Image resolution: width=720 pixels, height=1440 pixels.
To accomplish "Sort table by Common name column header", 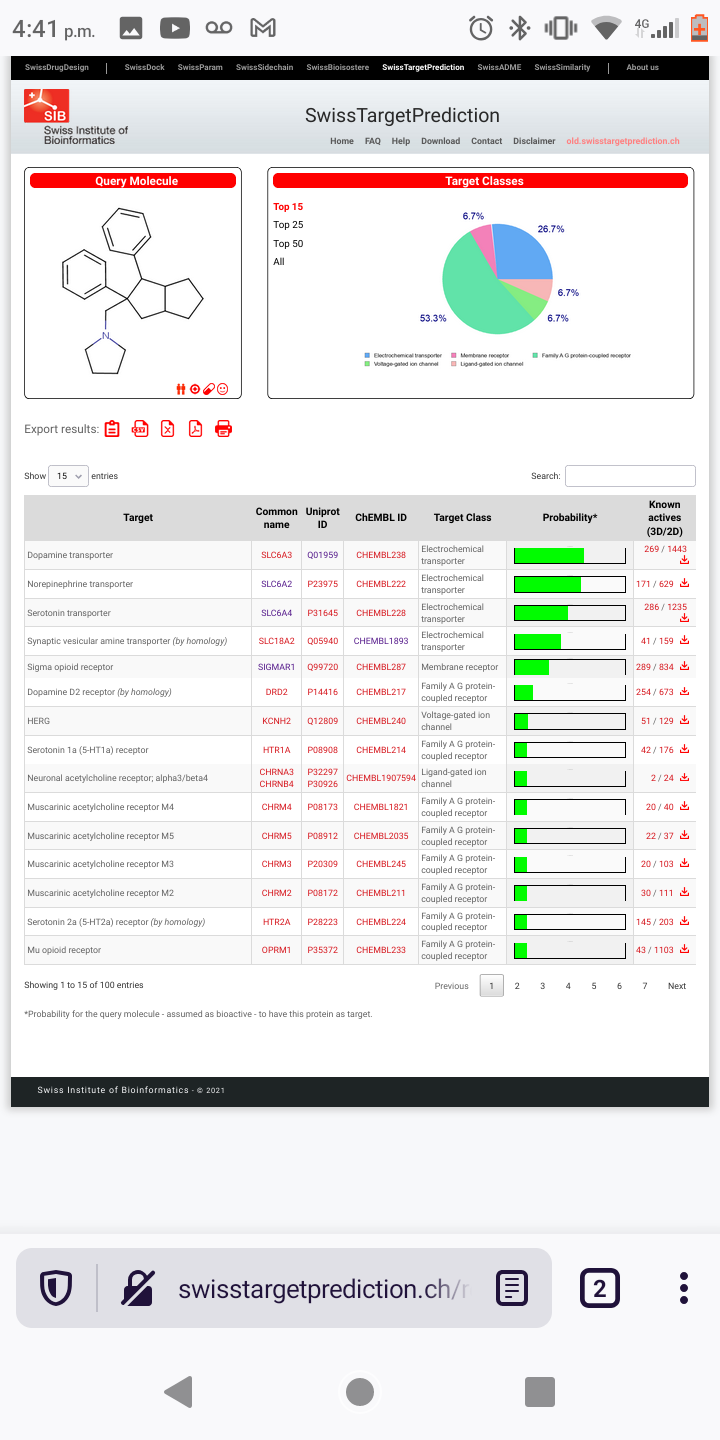I will point(277,518).
